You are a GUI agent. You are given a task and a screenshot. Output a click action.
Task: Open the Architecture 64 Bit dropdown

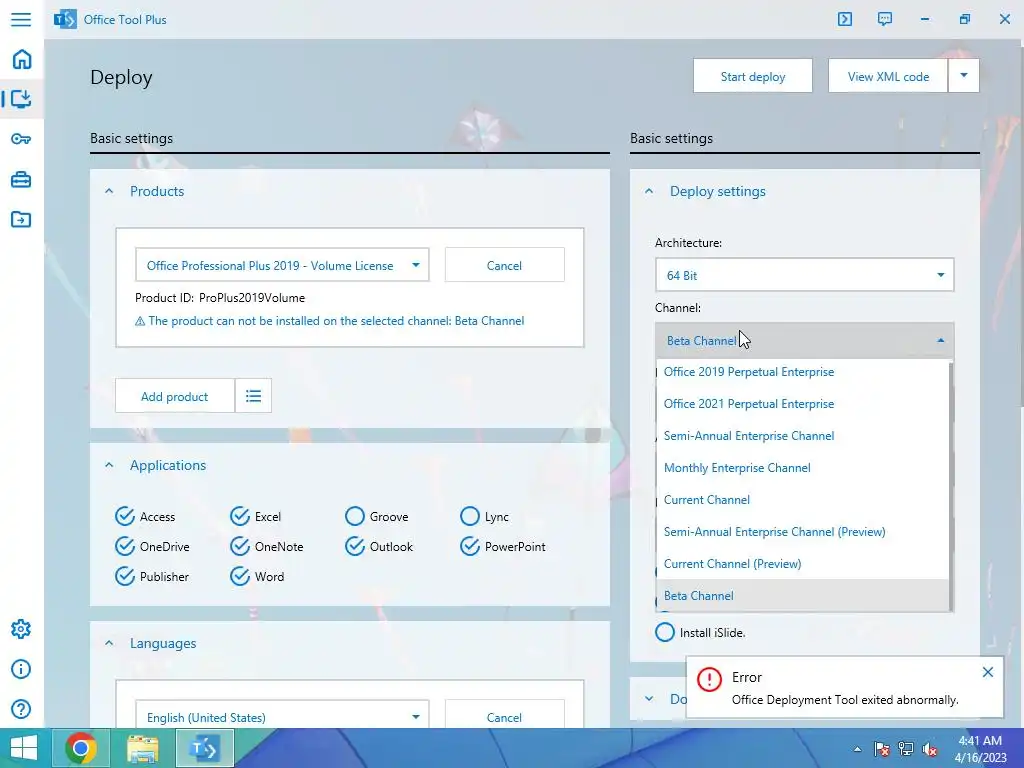(804, 275)
